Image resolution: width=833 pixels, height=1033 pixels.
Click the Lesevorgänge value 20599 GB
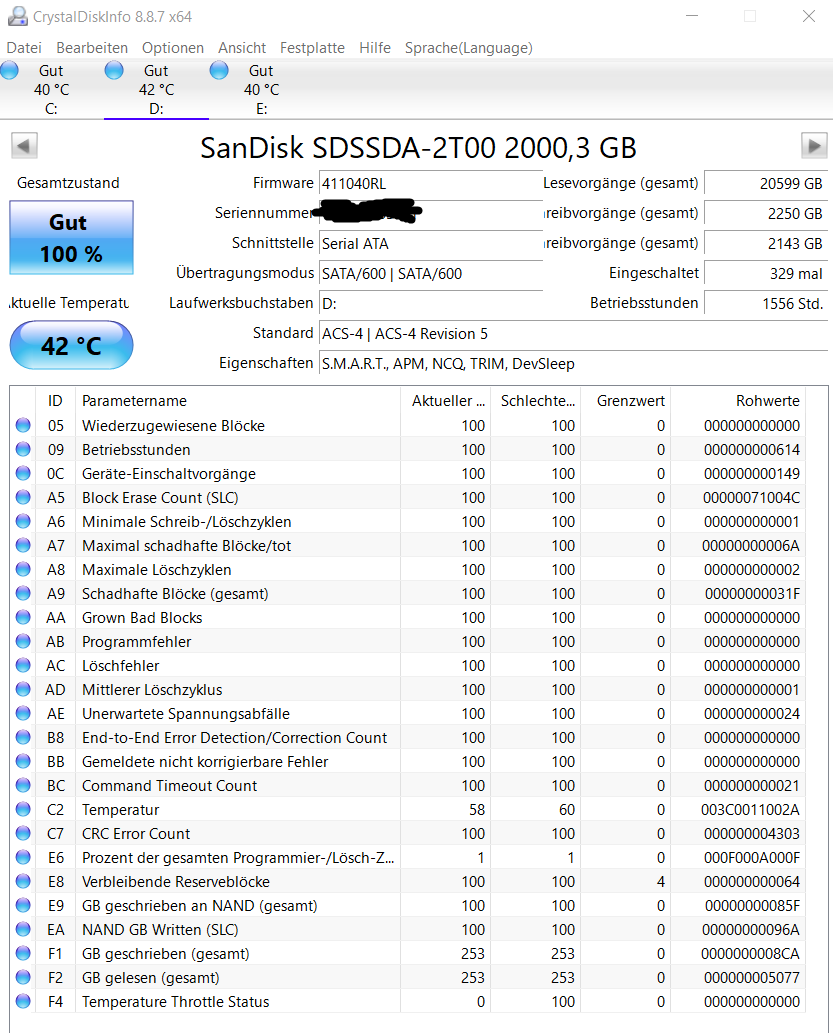coord(766,183)
